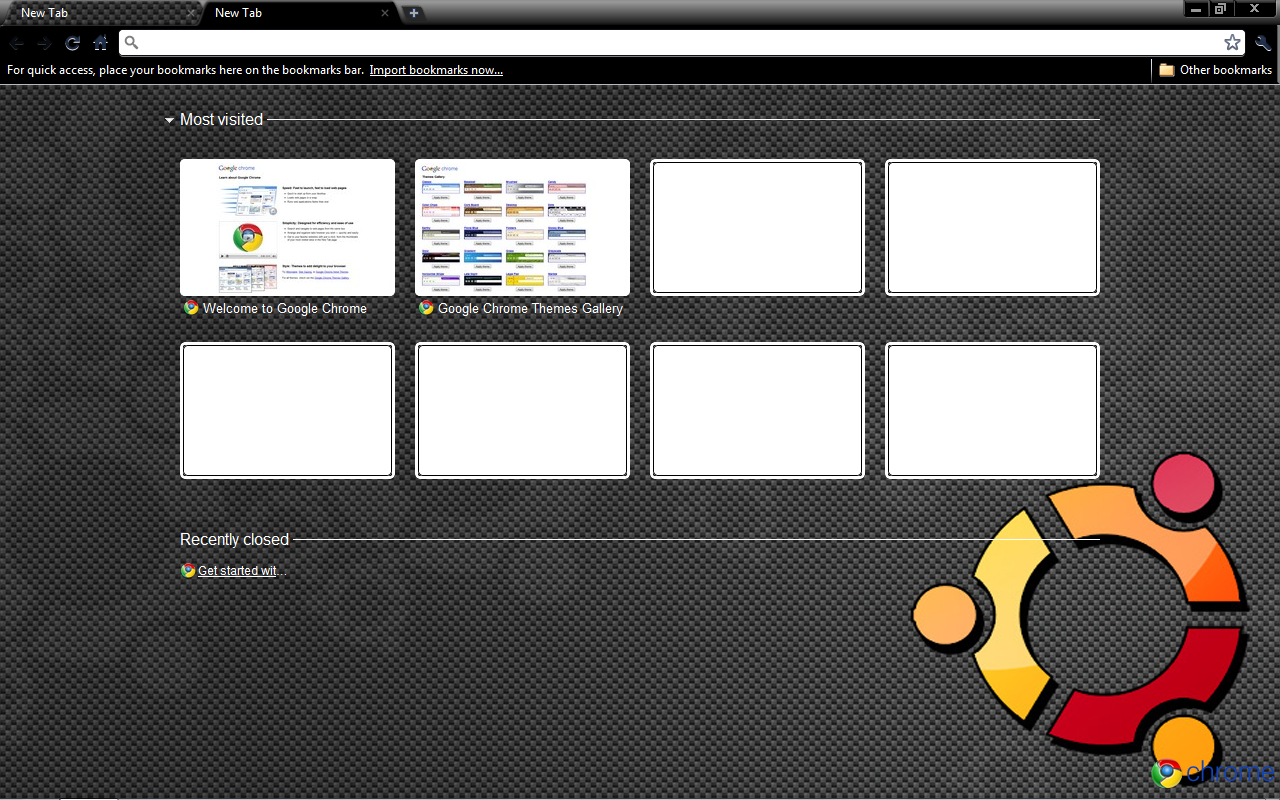
Task: Bookmark this page with the star icon
Action: (1232, 42)
